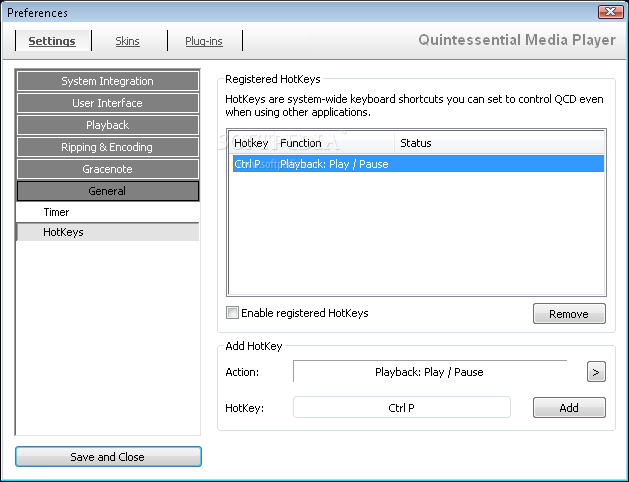Open User Interface settings category
This screenshot has width=629, height=482.
point(108,103)
